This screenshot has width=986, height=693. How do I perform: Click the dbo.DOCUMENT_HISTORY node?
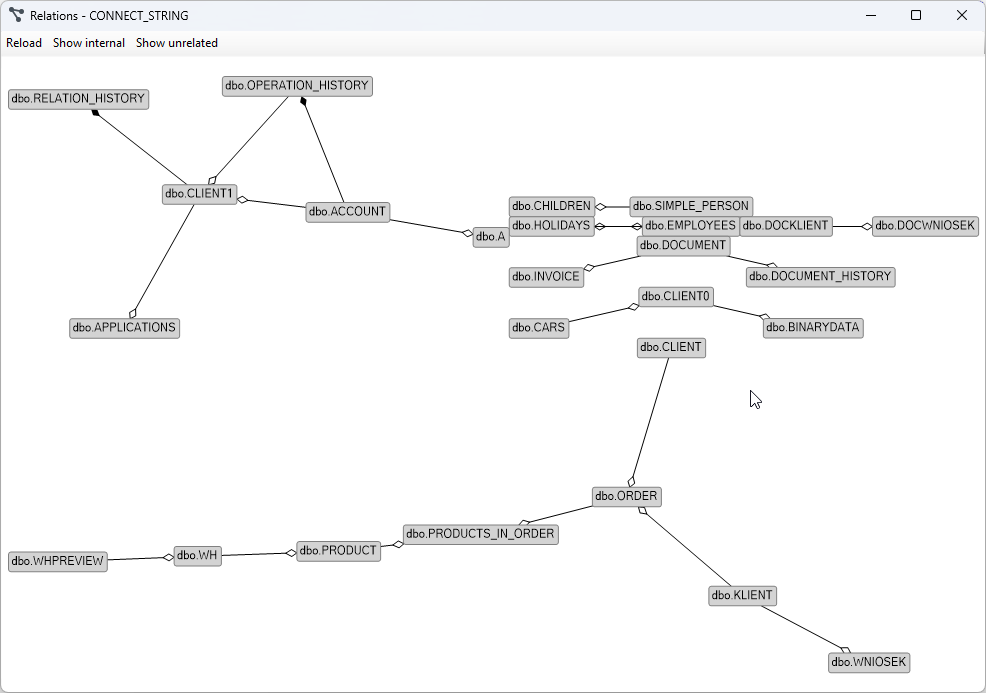click(x=820, y=277)
